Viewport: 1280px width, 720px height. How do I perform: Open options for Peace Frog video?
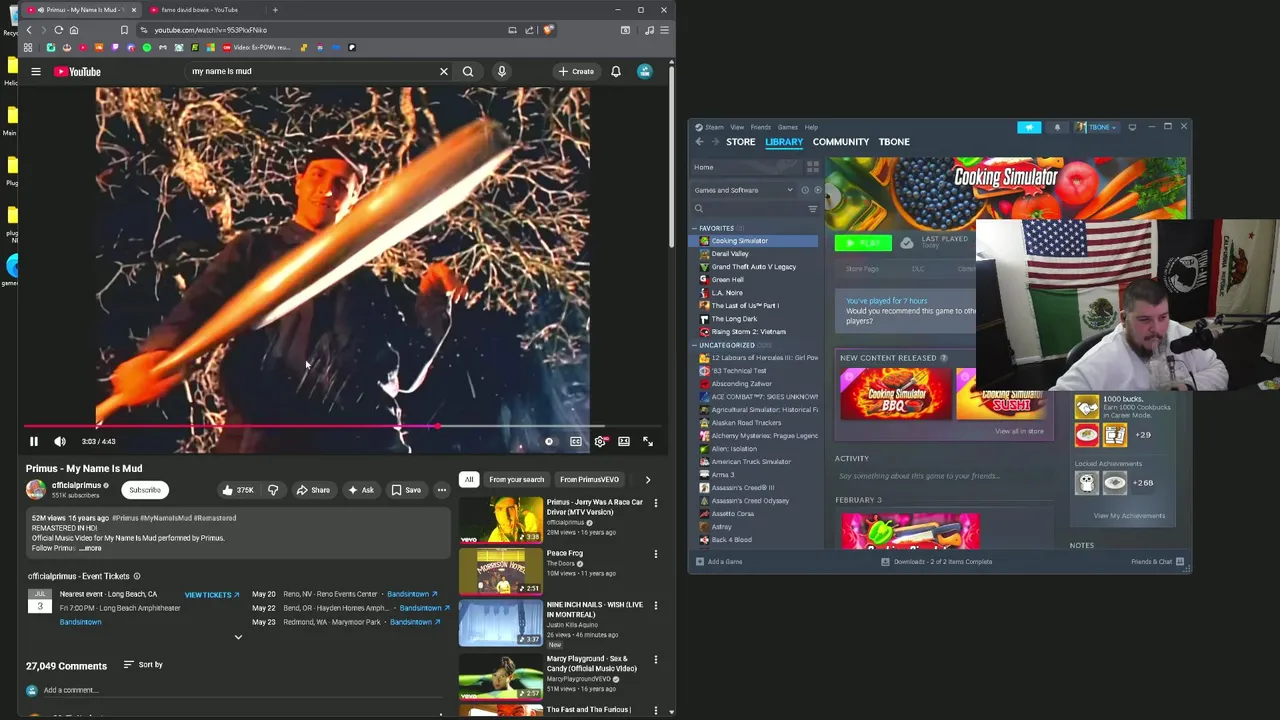pyautogui.click(x=656, y=554)
